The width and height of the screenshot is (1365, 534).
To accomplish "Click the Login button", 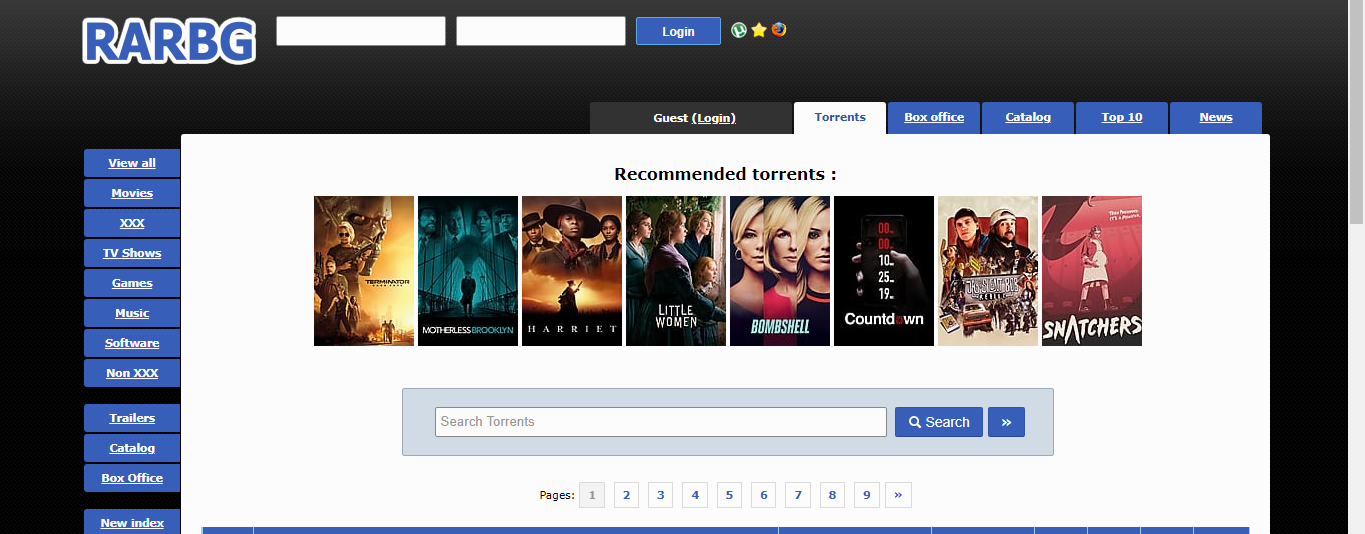I will click(x=678, y=31).
